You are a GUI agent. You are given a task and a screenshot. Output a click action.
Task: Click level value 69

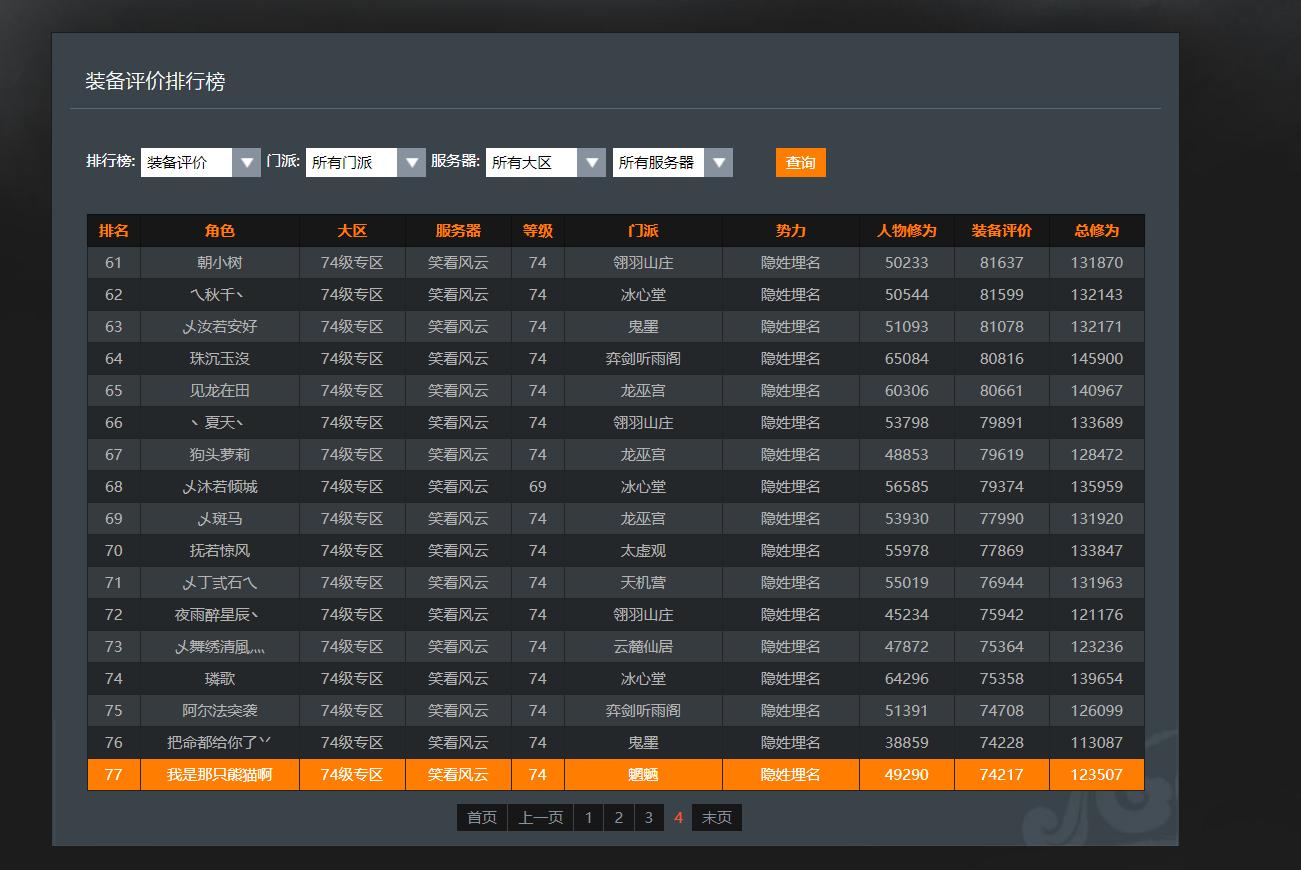pos(538,487)
